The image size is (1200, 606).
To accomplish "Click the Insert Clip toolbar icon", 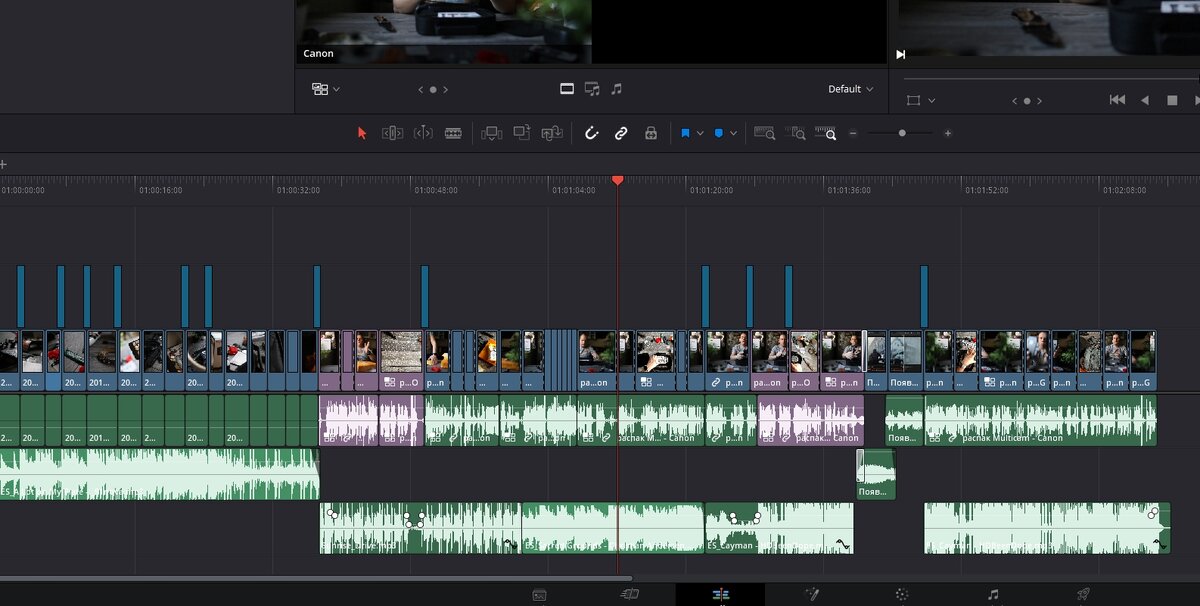I will pos(491,133).
